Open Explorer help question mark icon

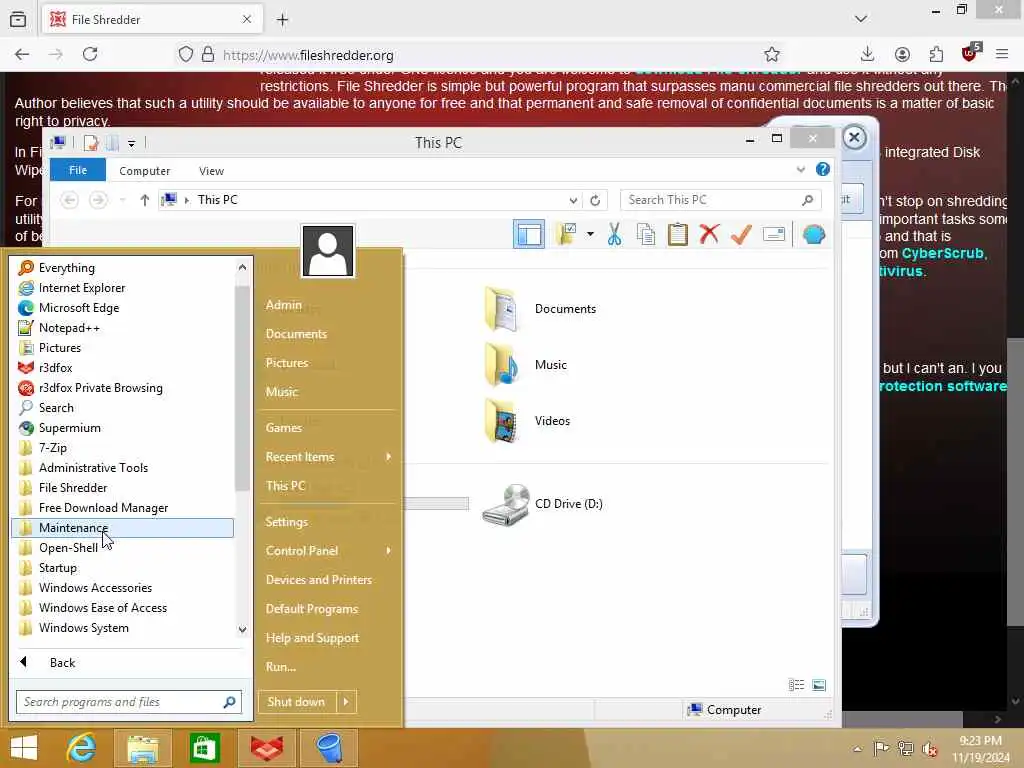click(823, 170)
